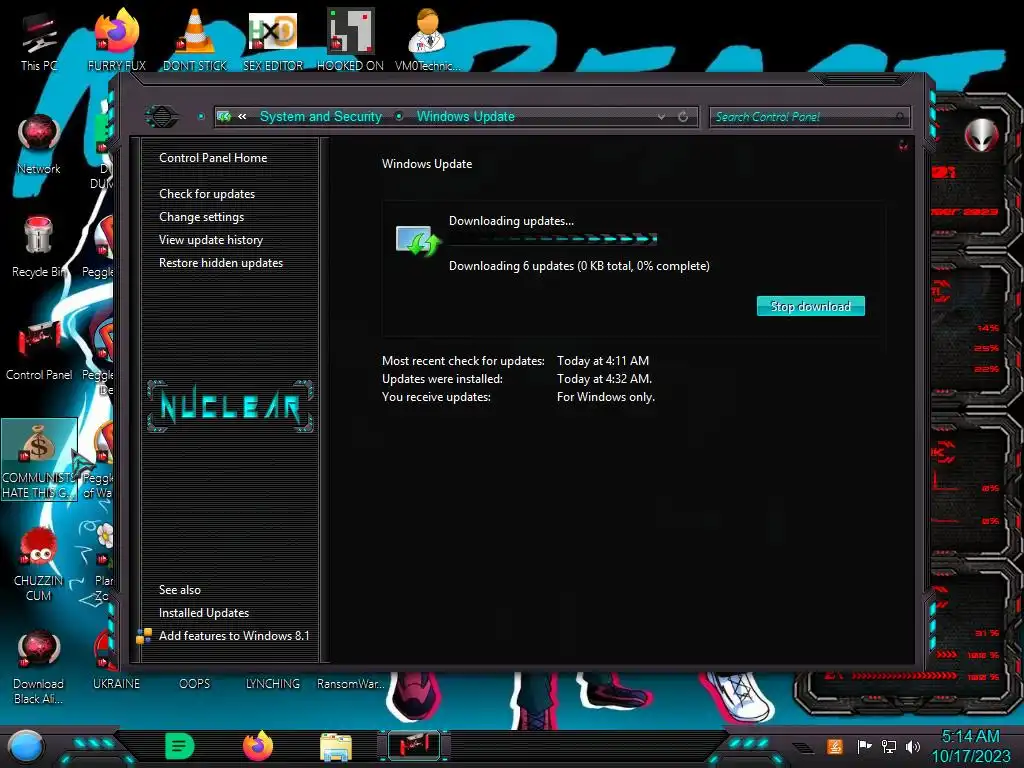Open Change settings link
The image size is (1024, 768).
point(202,217)
